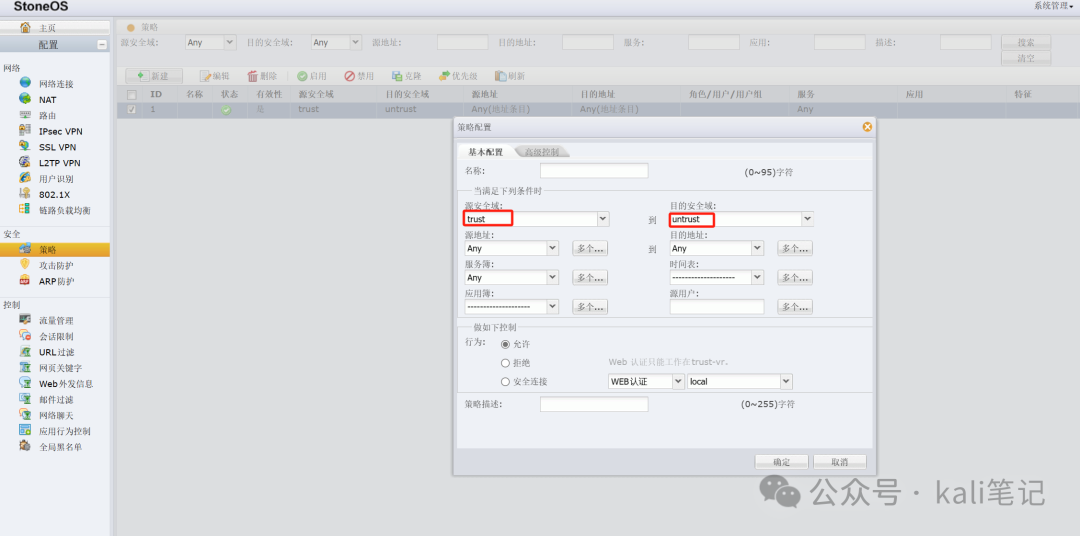
Task: Open the 目的安全域 untrust dropdown in dialog
Action: 807,219
